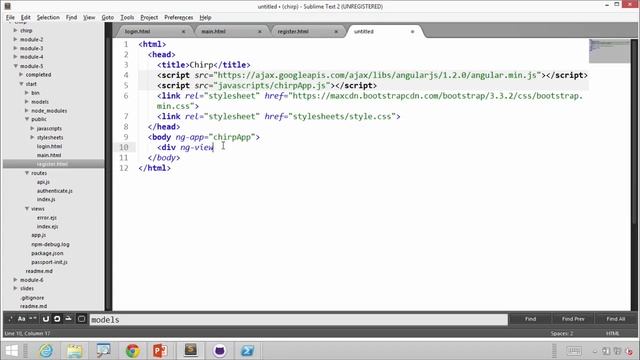Open the File menu
This screenshot has height=360, width=640.
pyautogui.click(x=10, y=18)
